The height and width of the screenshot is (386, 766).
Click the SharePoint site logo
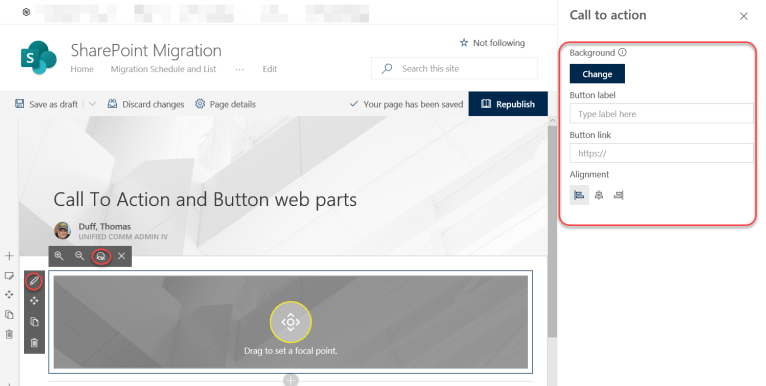39,58
